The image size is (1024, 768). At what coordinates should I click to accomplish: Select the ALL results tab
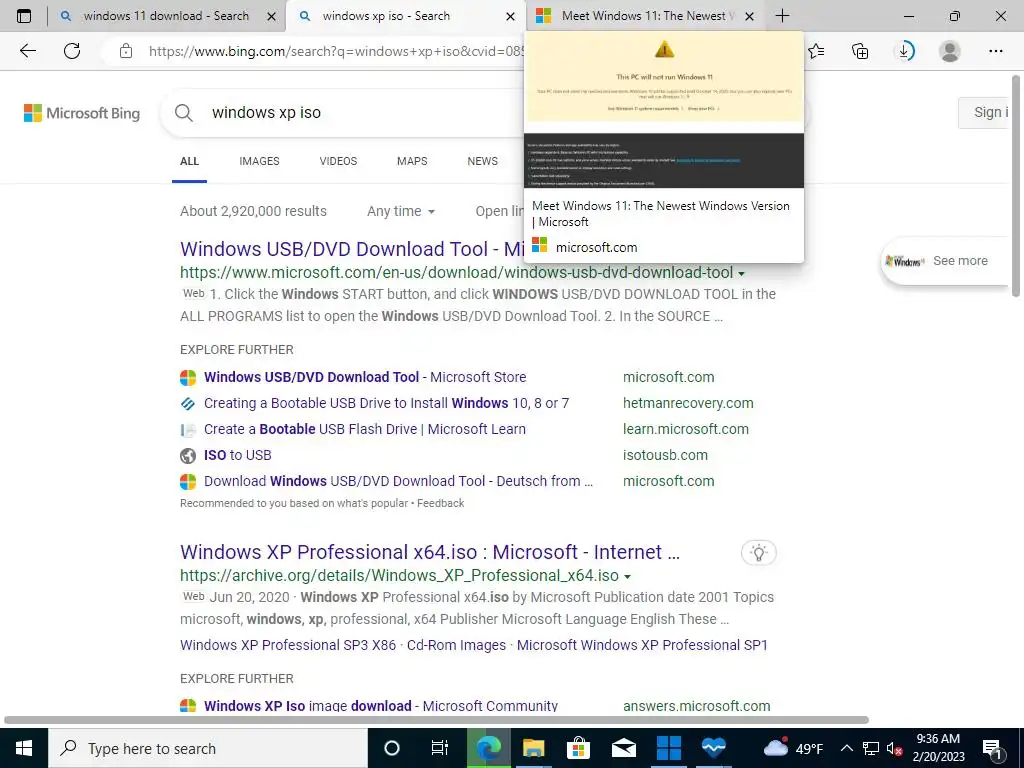click(x=189, y=161)
